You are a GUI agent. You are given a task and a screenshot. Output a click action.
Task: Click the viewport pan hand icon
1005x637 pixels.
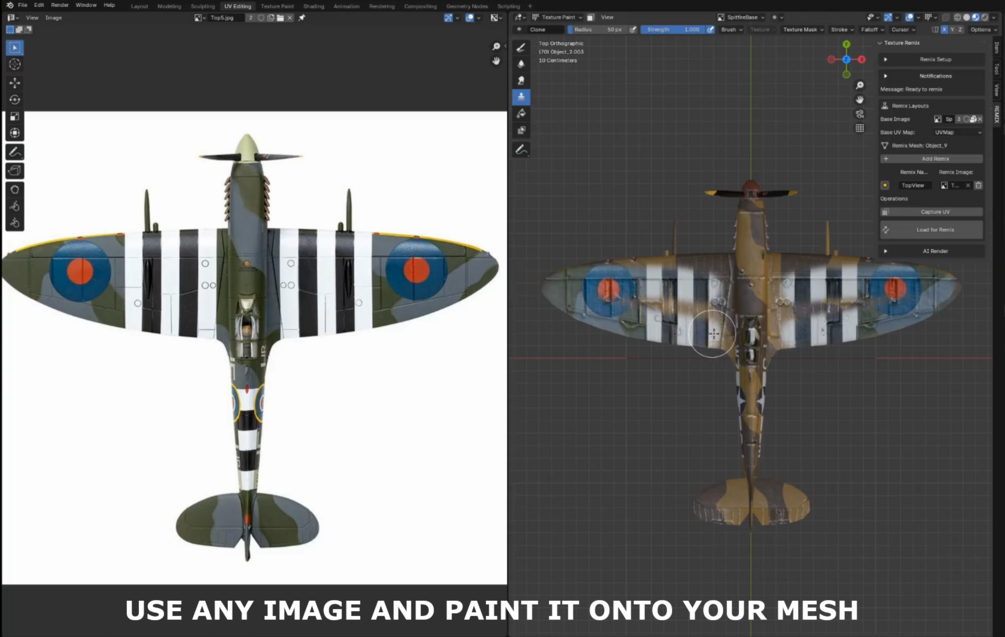point(860,100)
